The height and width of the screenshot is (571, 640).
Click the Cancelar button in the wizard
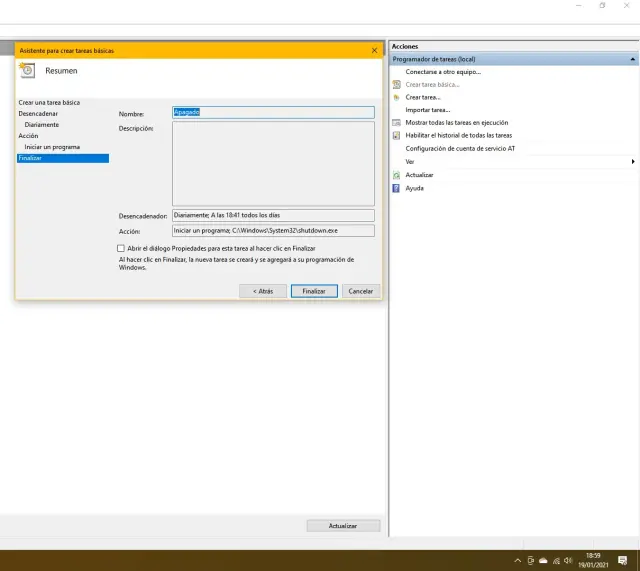point(360,291)
